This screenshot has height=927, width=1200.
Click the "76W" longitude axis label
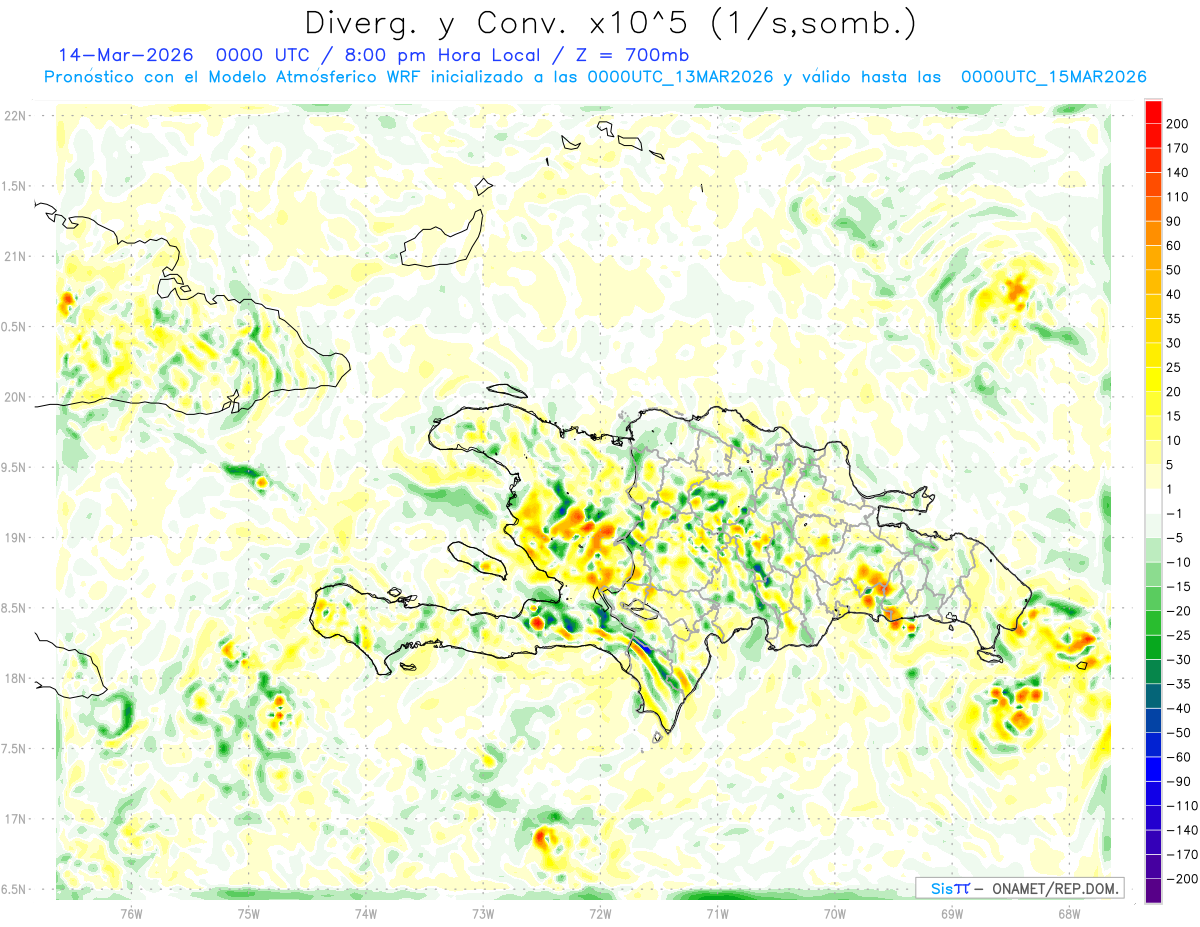coord(132,914)
